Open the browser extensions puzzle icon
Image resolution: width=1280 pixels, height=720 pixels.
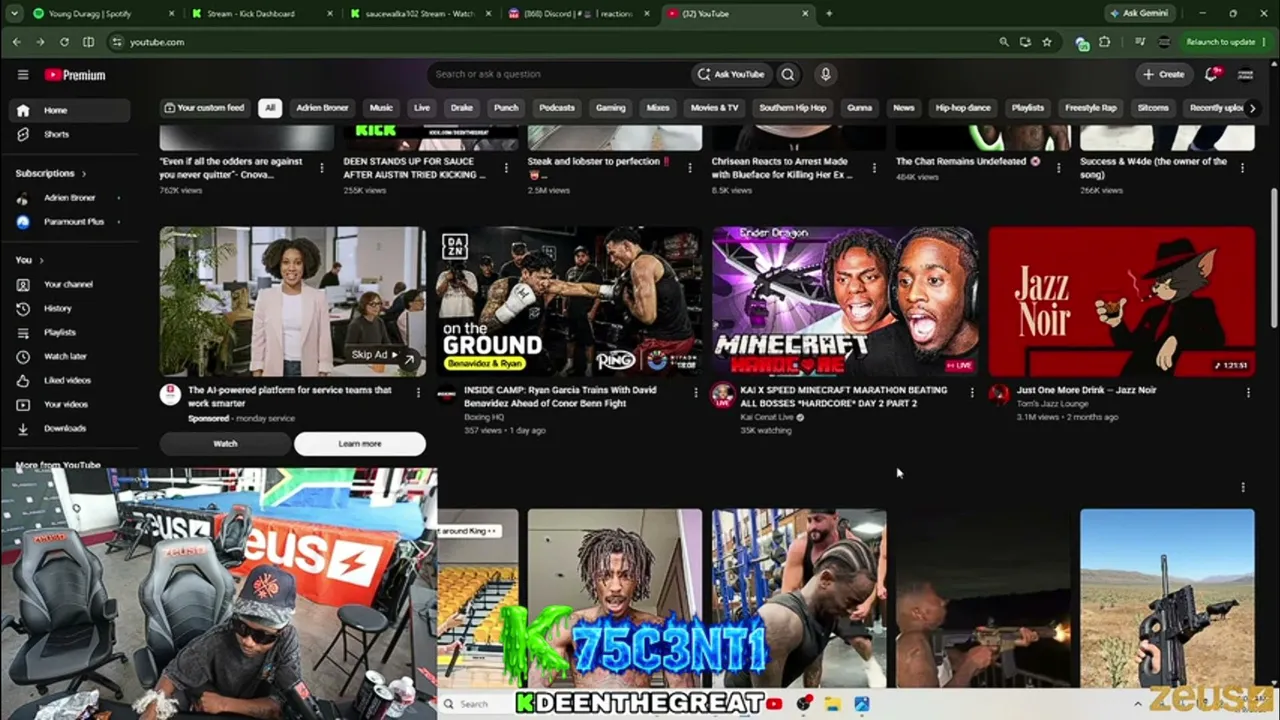click(x=1105, y=42)
